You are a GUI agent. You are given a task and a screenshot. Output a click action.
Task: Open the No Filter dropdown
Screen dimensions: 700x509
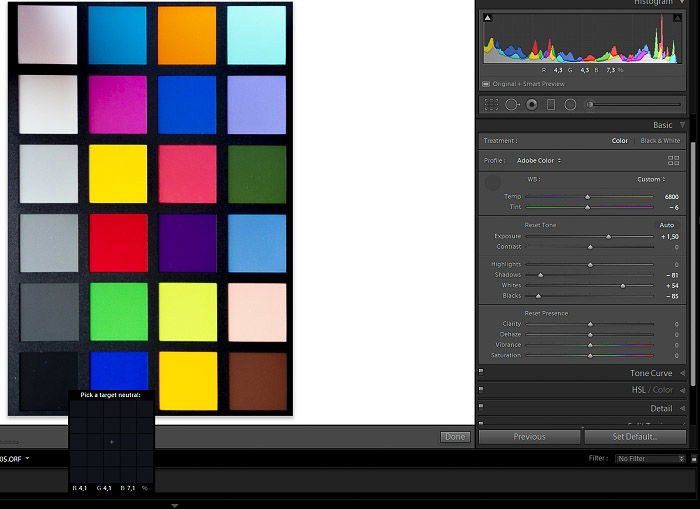pos(650,458)
